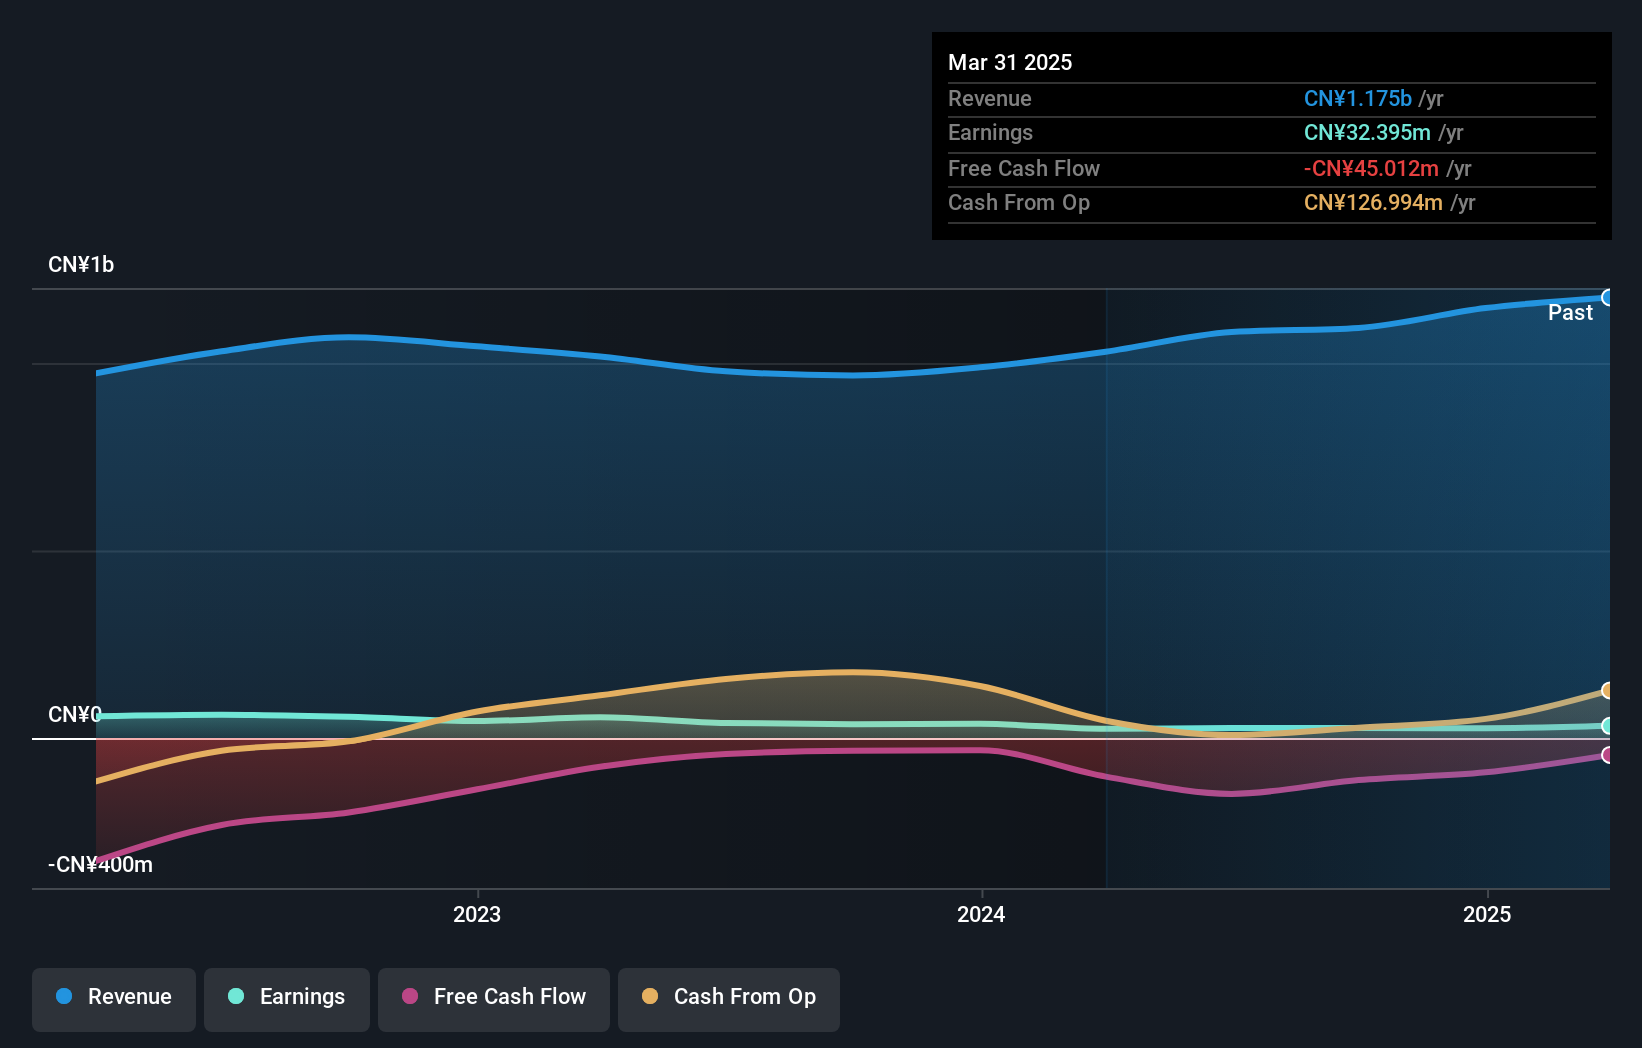Click the -CN¥45.012m free cash flow value
1642x1048 pixels.
point(1371,168)
